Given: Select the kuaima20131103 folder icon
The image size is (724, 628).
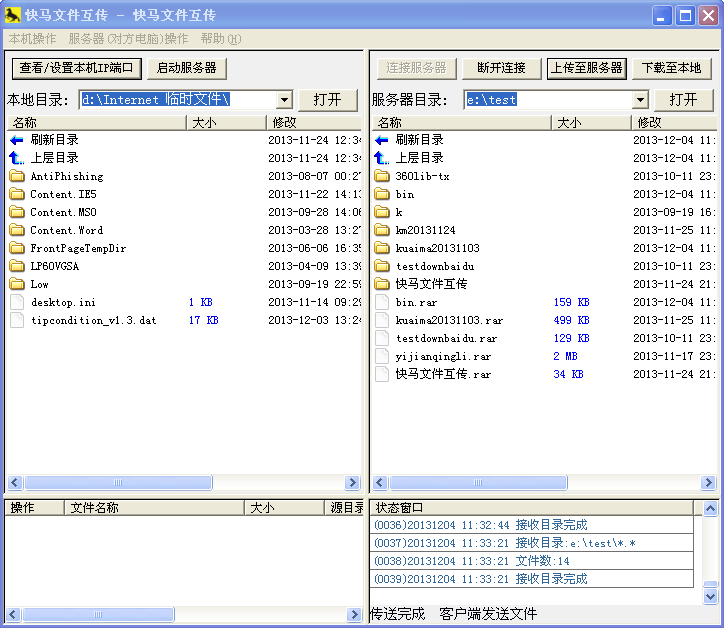Looking at the screenshot, I should (381, 248).
